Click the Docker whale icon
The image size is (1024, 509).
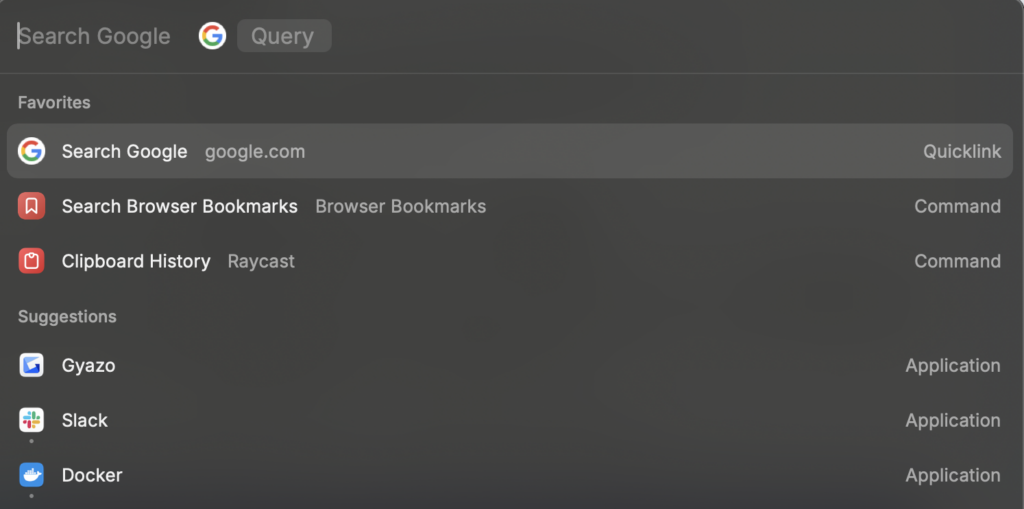coord(32,475)
